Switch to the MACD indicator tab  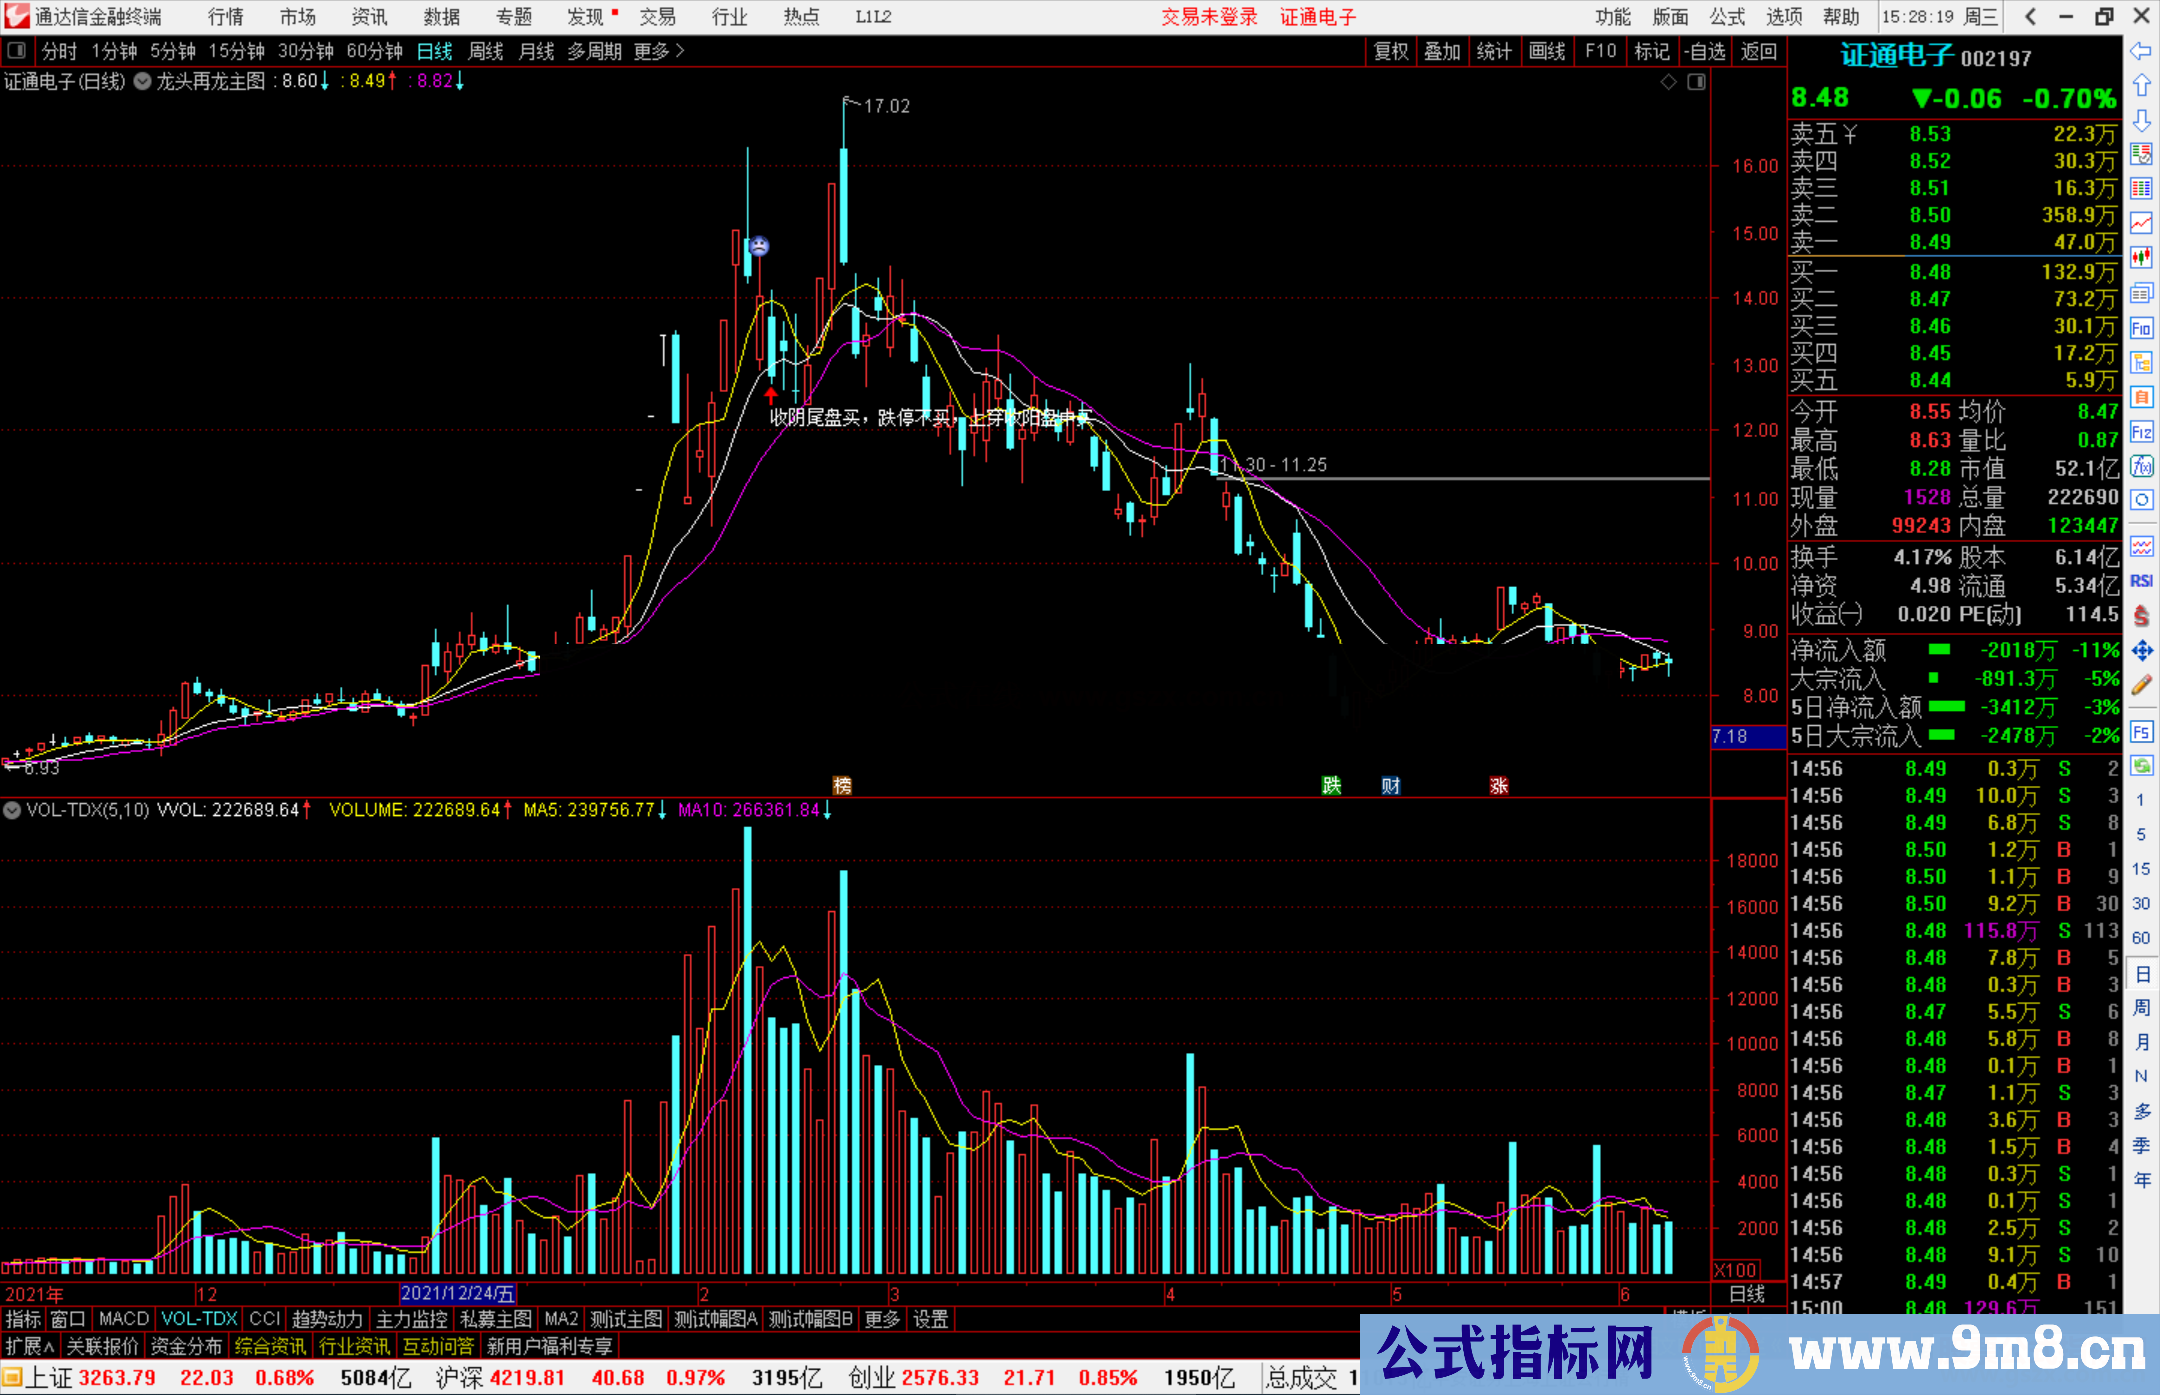tap(124, 1319)
